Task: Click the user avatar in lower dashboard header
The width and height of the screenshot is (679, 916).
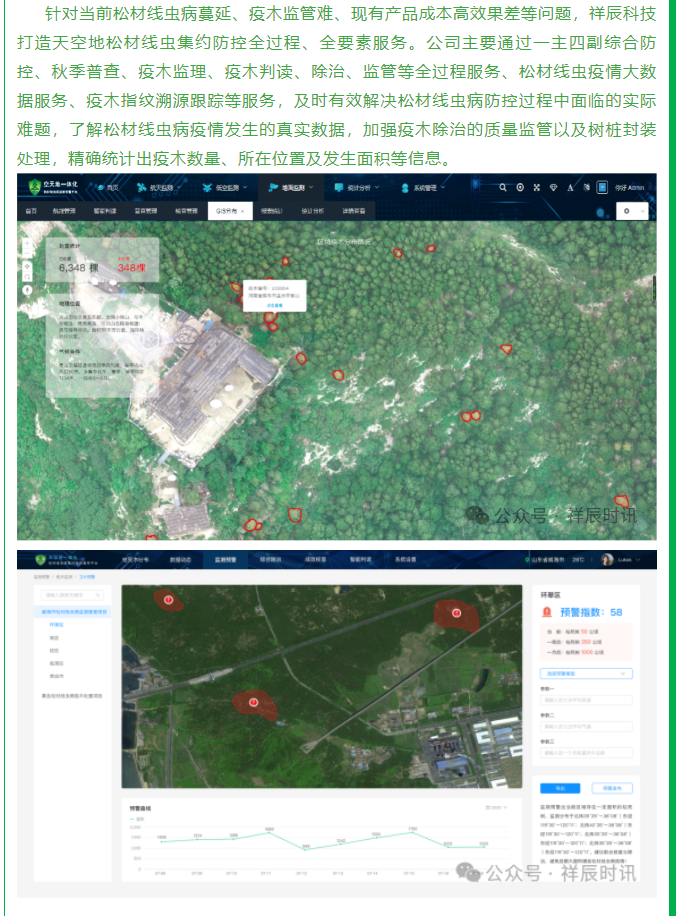Action: click(x=606, y=560)
